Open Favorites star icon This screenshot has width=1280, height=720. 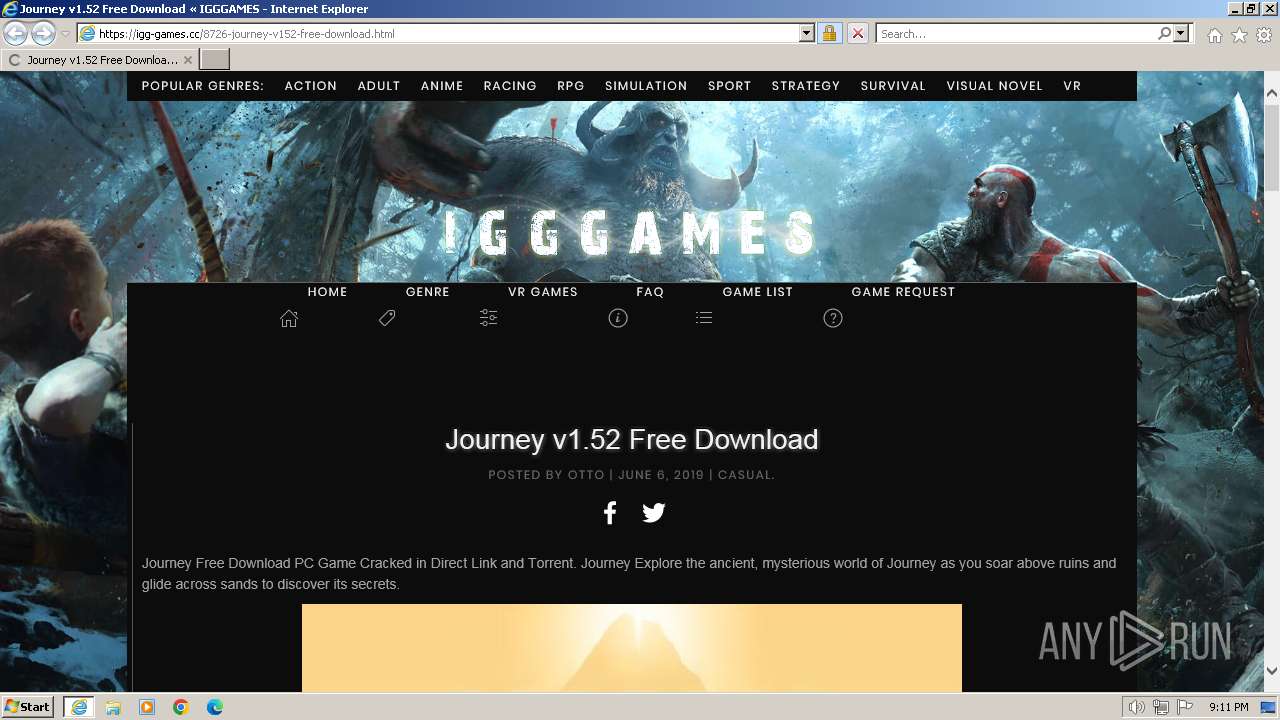tap(1239, 35)
